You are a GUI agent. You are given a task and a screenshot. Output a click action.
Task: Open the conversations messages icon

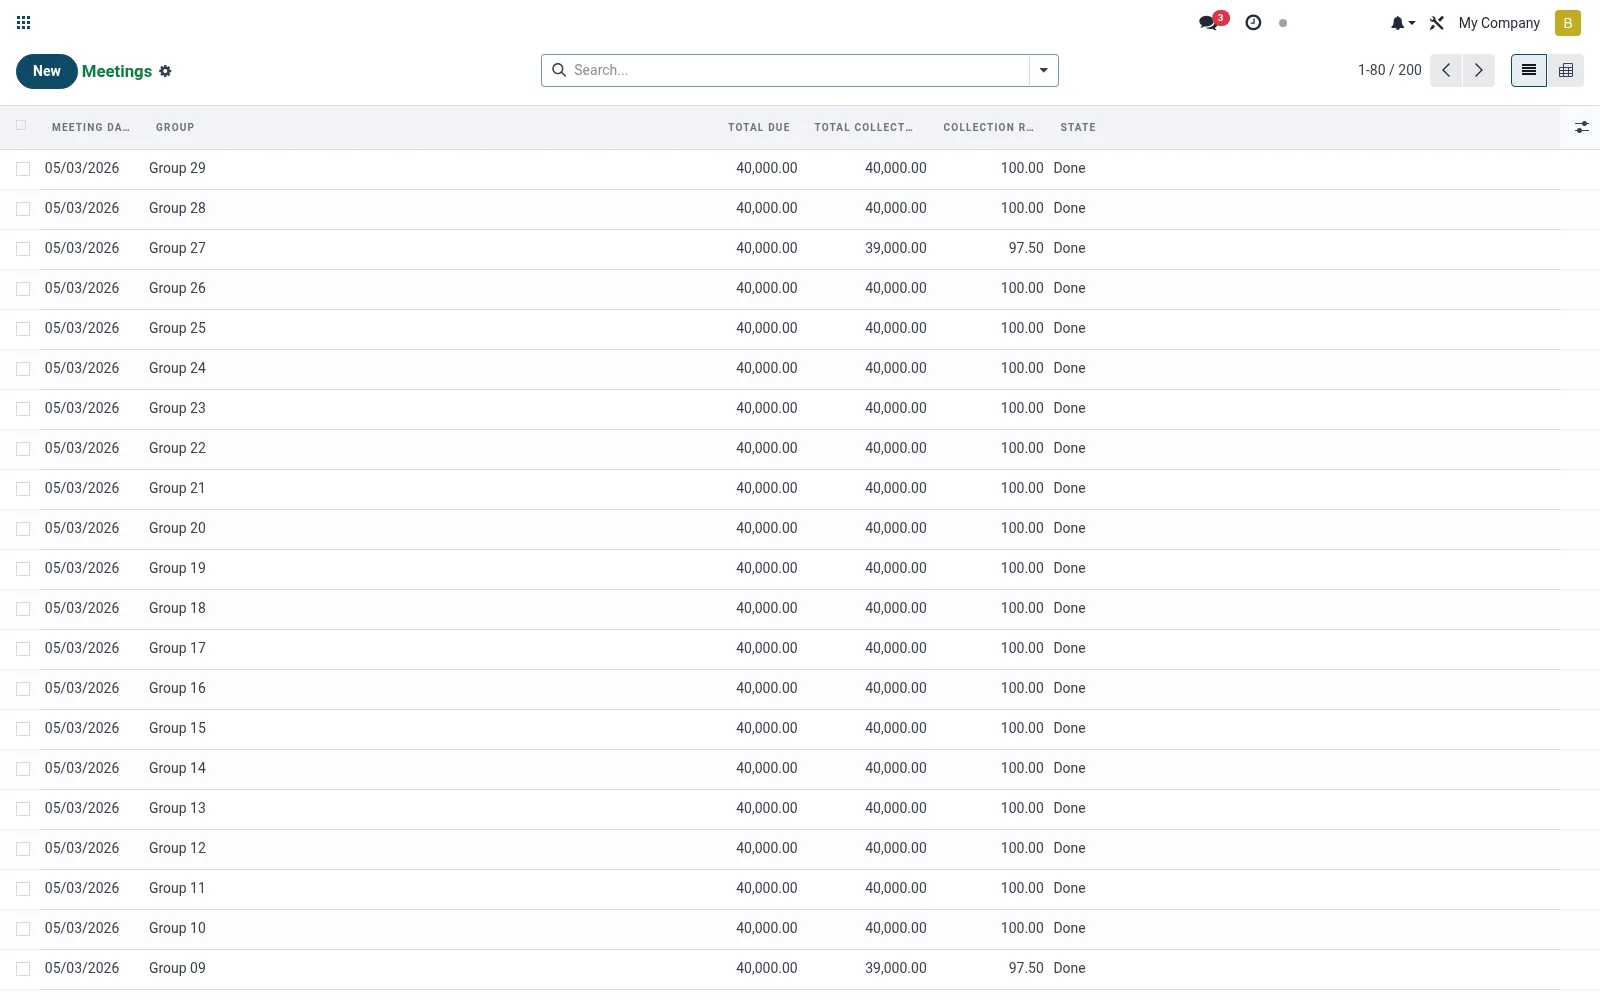pyautogui.click(x=1210, y=22)
